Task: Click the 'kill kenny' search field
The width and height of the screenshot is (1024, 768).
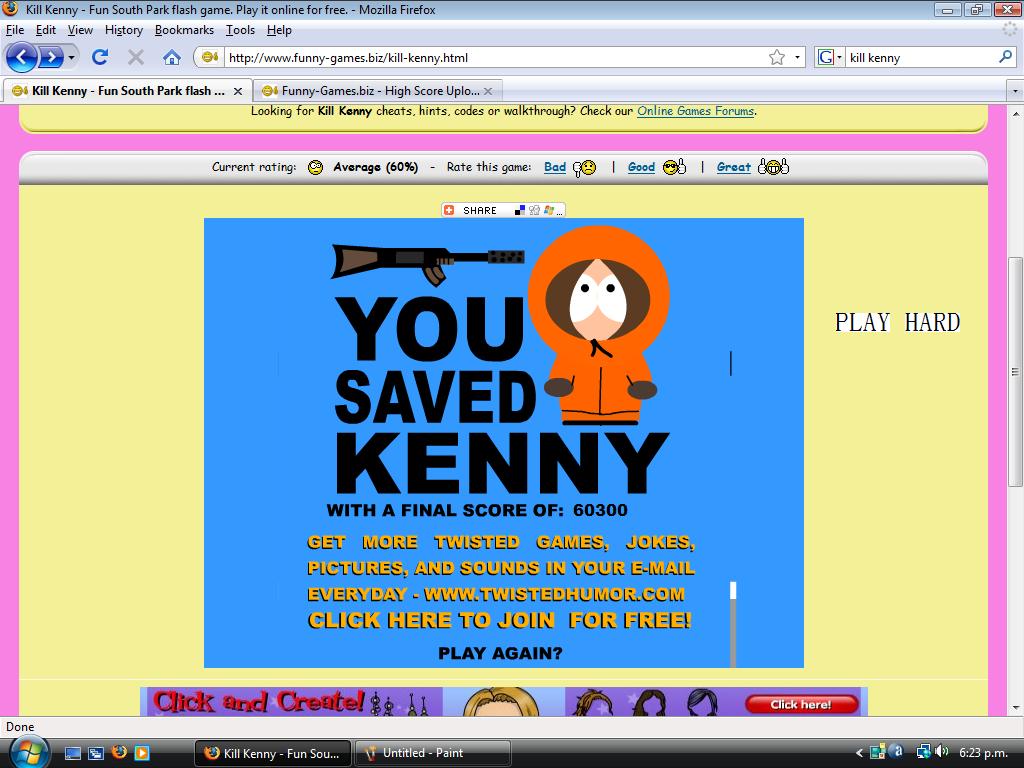Action: 921,57
